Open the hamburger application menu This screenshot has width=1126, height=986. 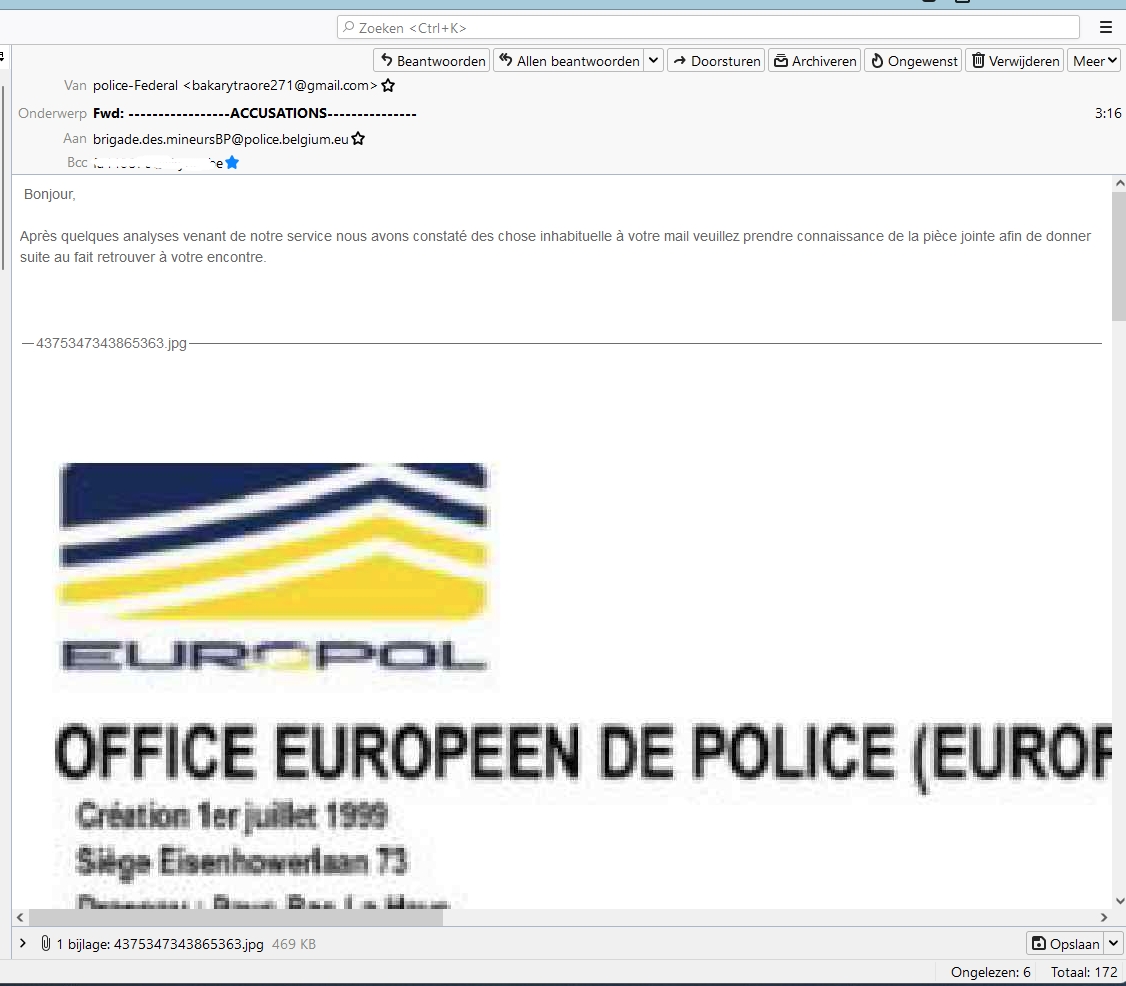point(1105,28)
